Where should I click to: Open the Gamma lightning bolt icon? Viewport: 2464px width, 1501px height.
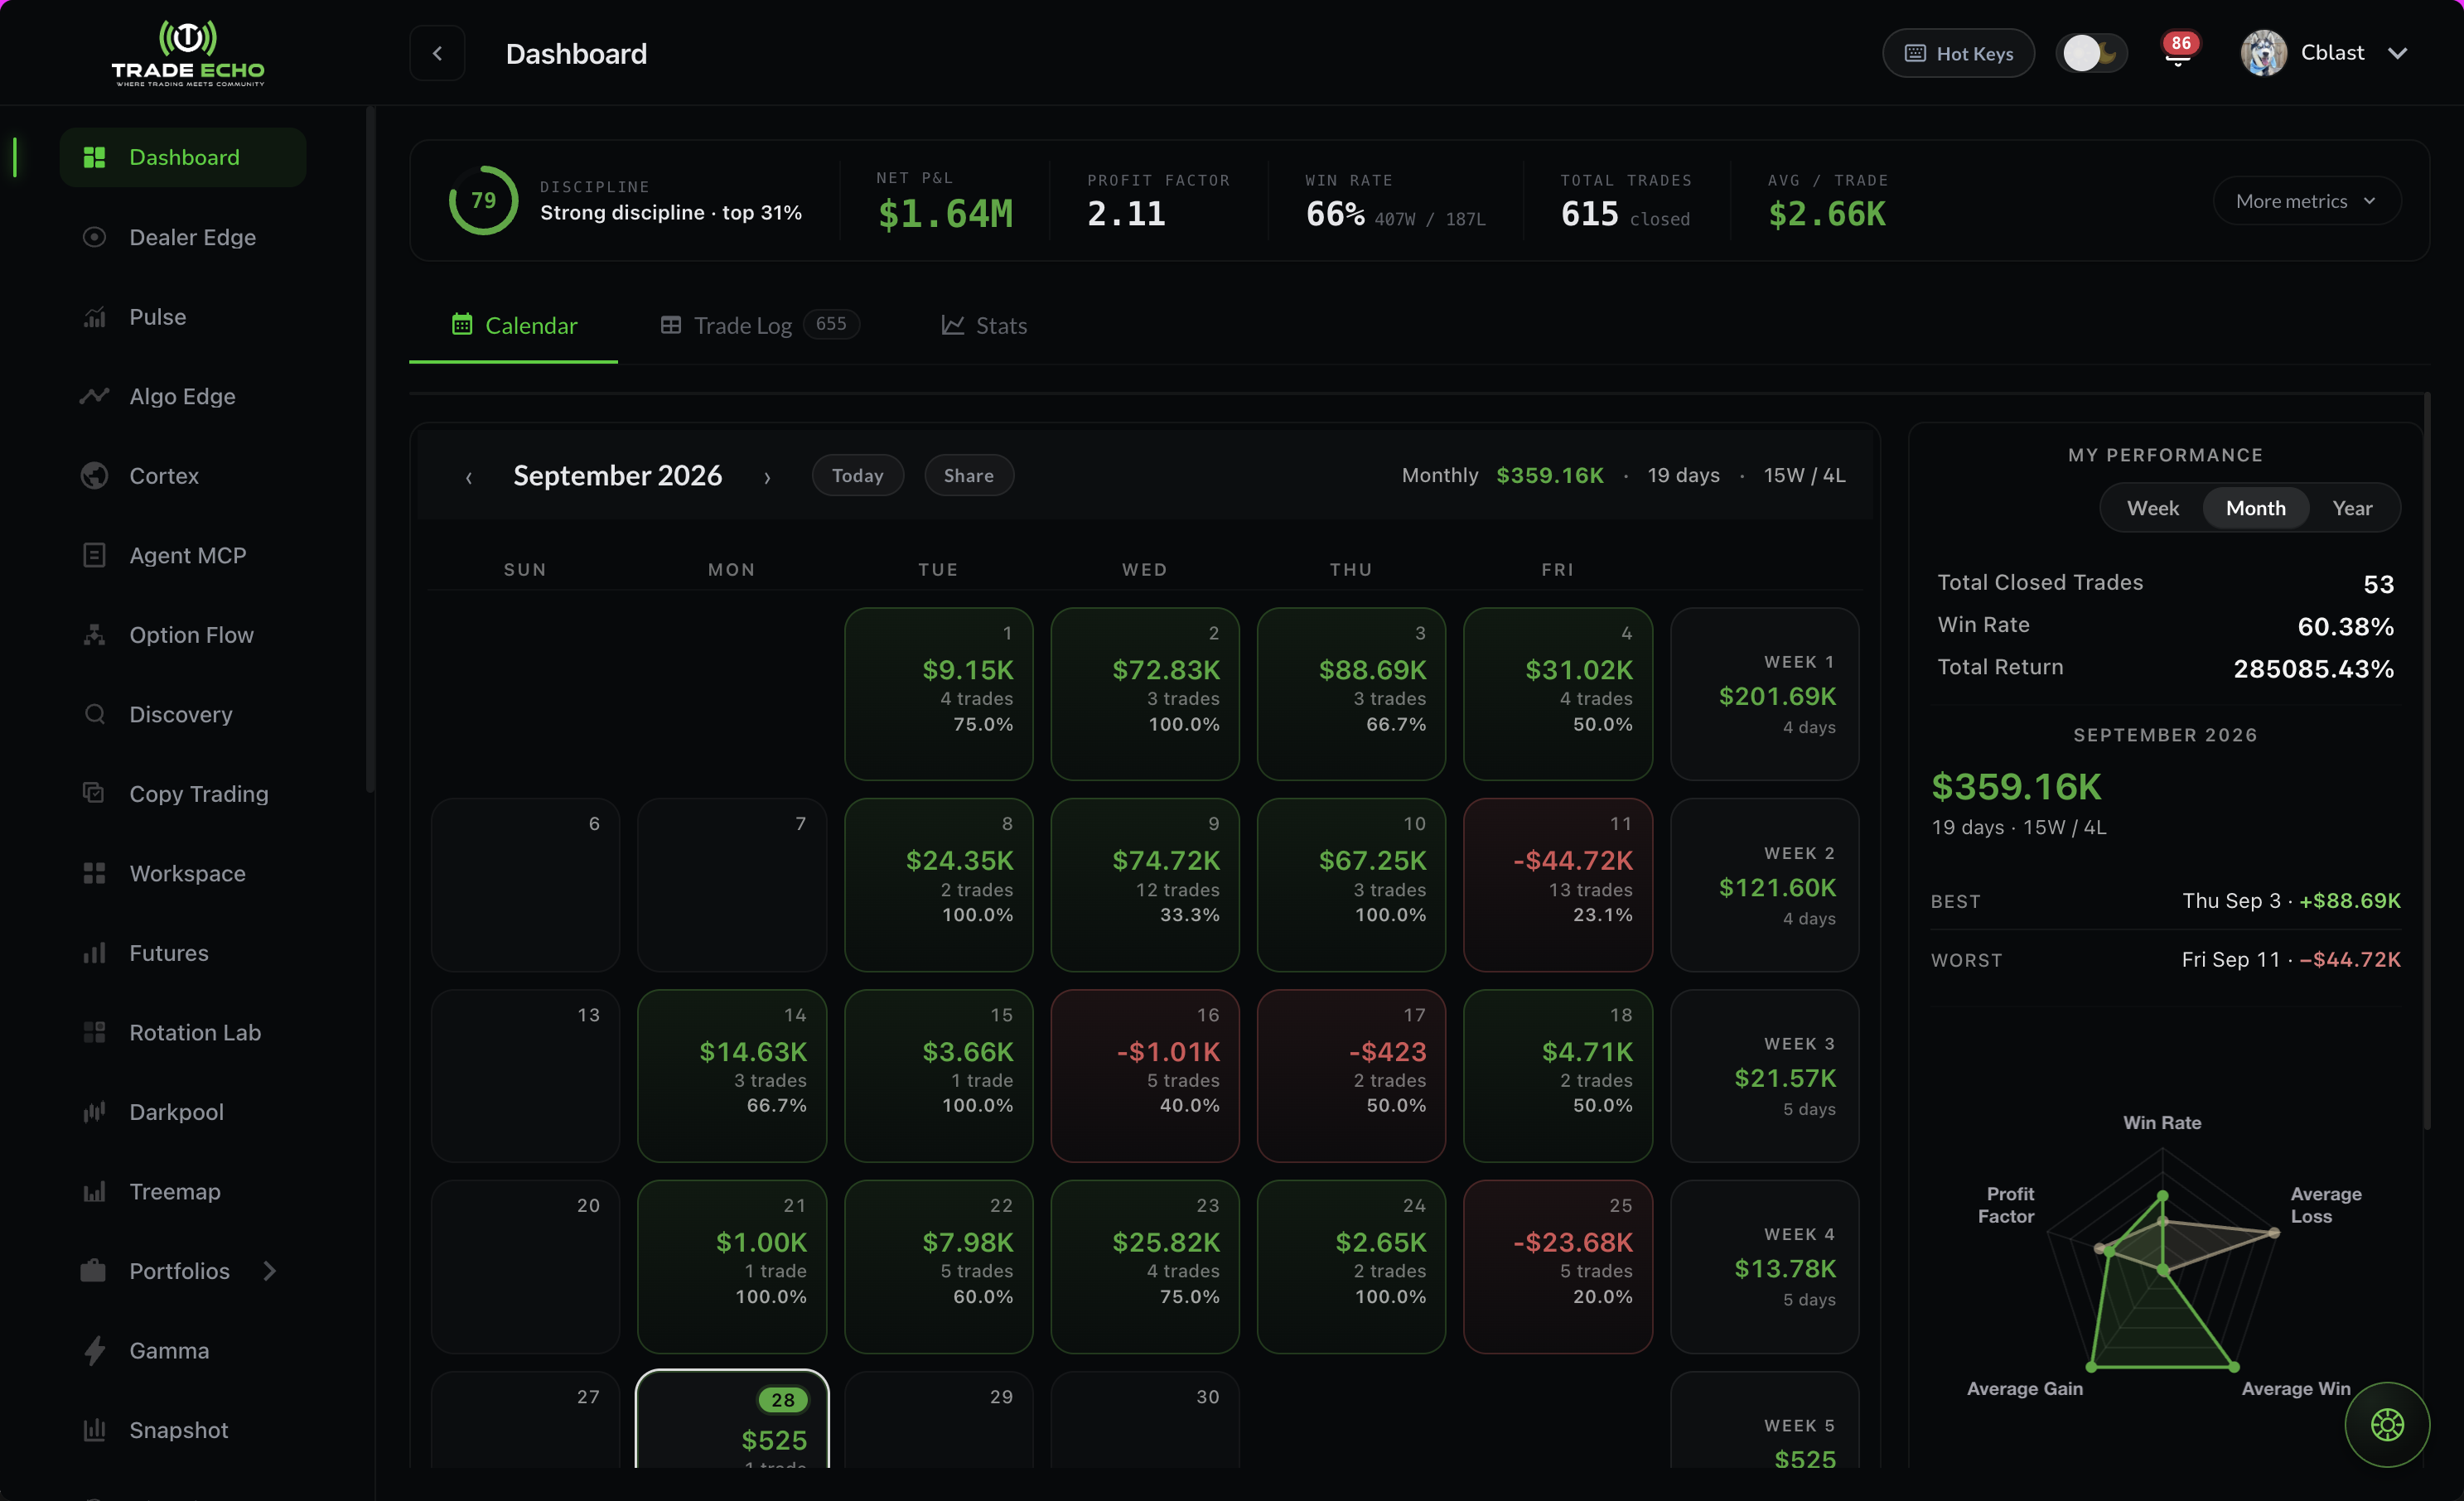[x=94, y=1350]
